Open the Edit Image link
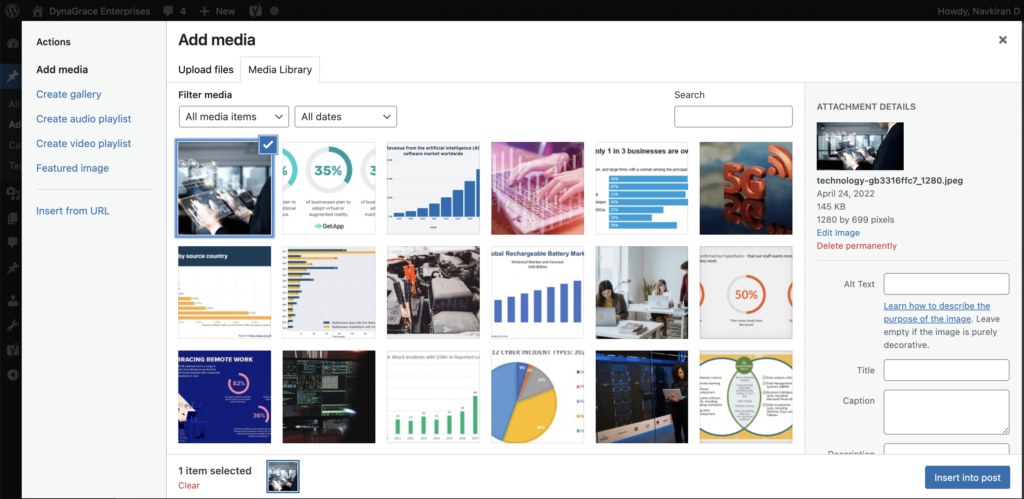The height and width of the screenshot is (499, 1024). [838, 233]
